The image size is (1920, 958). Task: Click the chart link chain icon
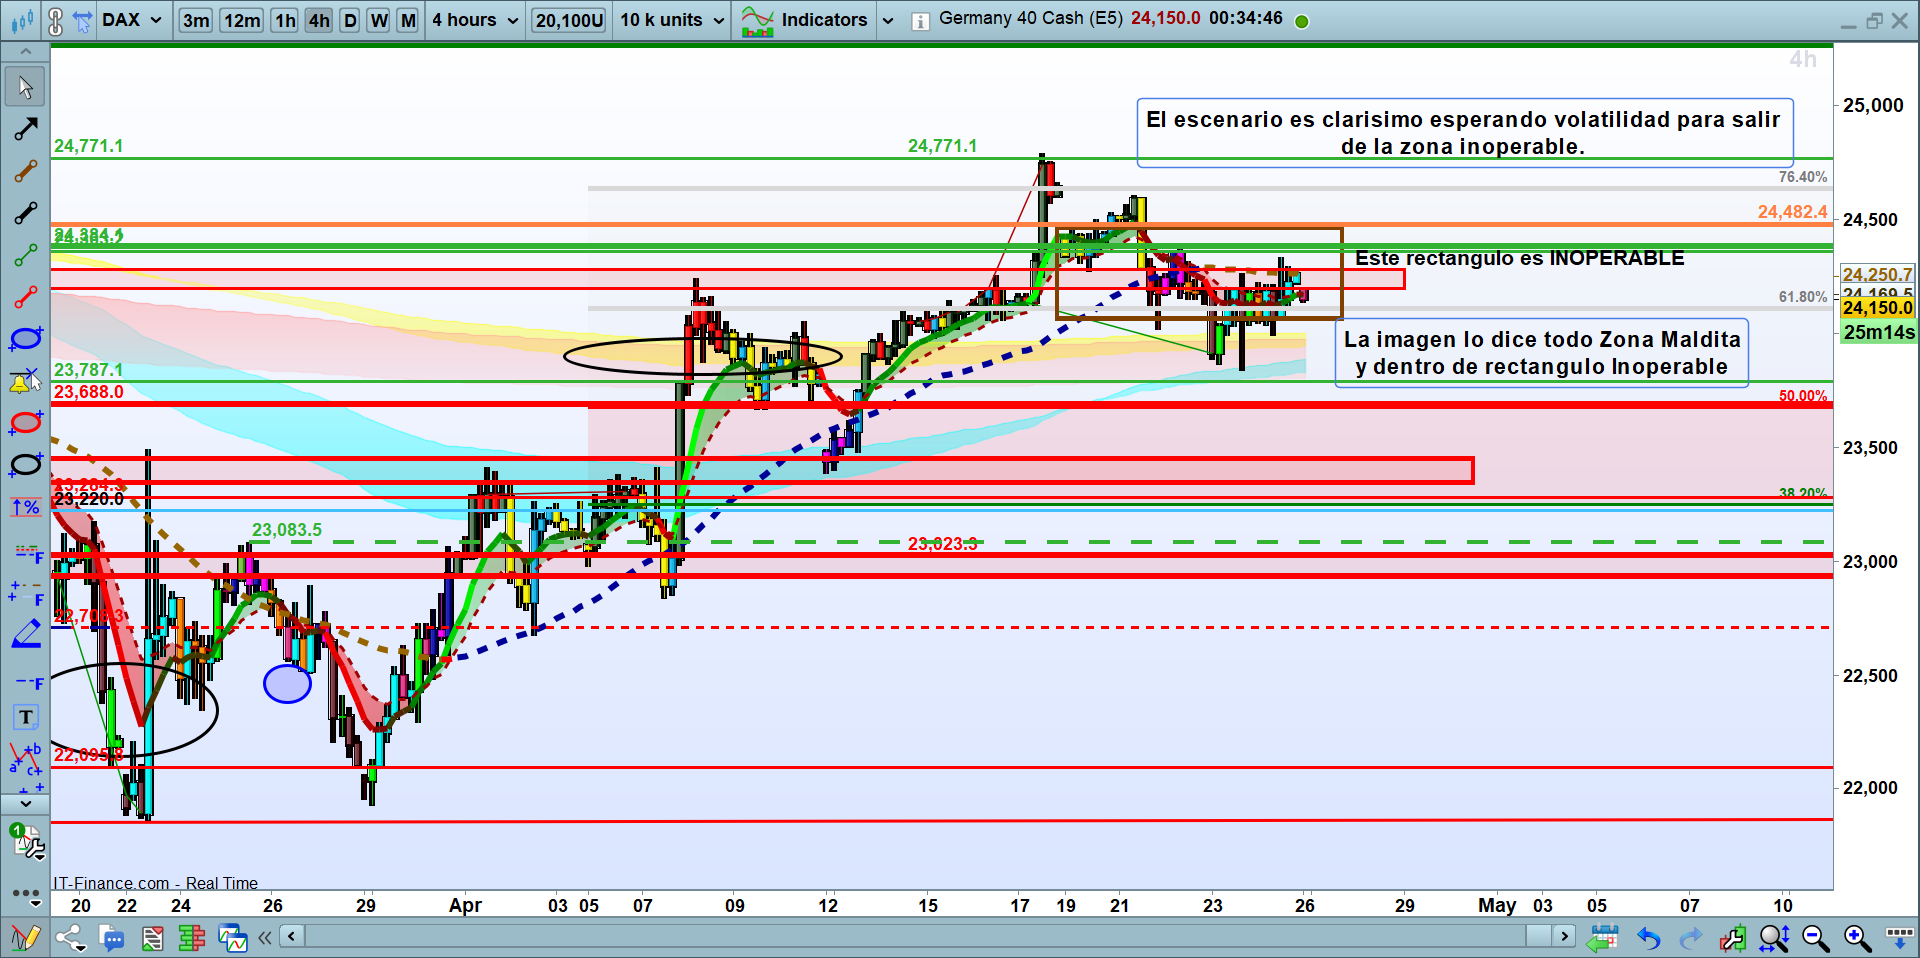tap(56, 20)
